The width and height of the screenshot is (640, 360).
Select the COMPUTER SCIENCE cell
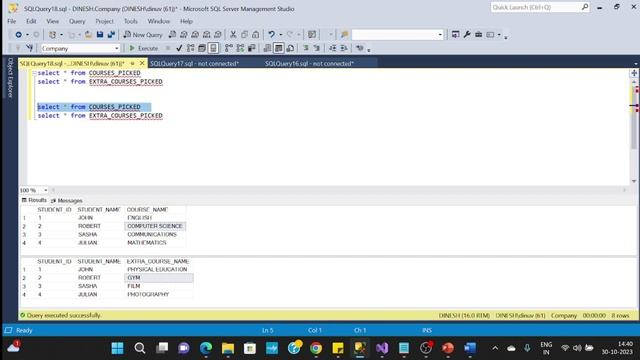[155, 226]
